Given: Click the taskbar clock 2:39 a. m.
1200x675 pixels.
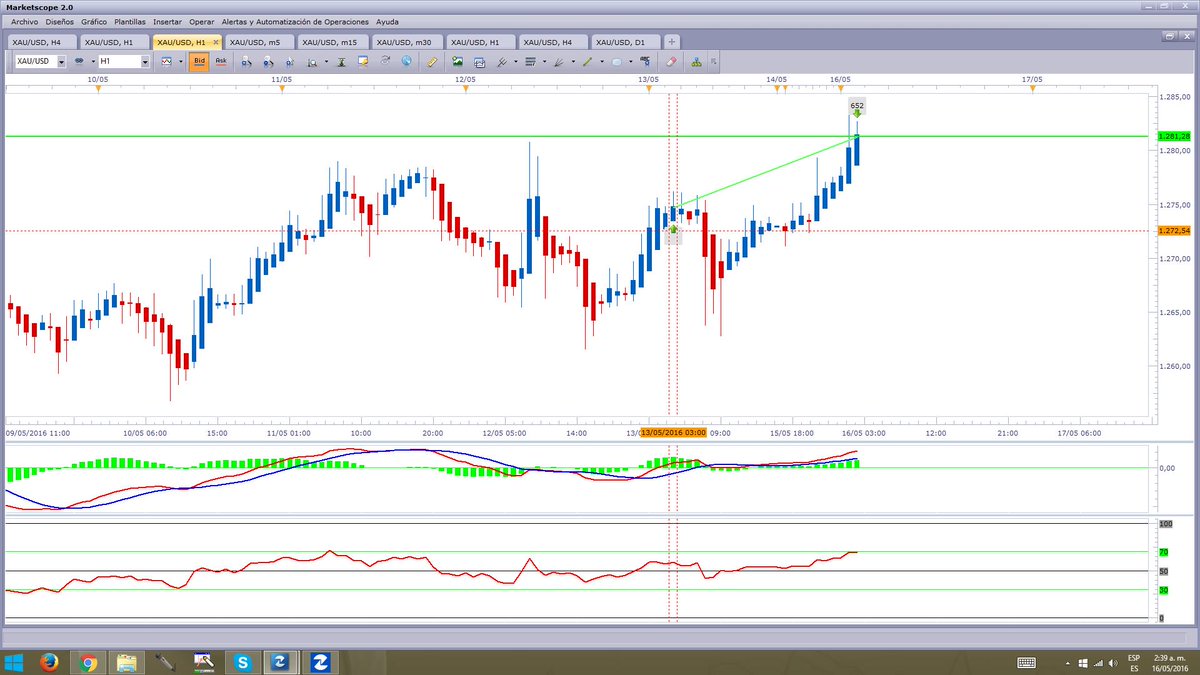Looking at the screenshot, I should coord(1172,657).
